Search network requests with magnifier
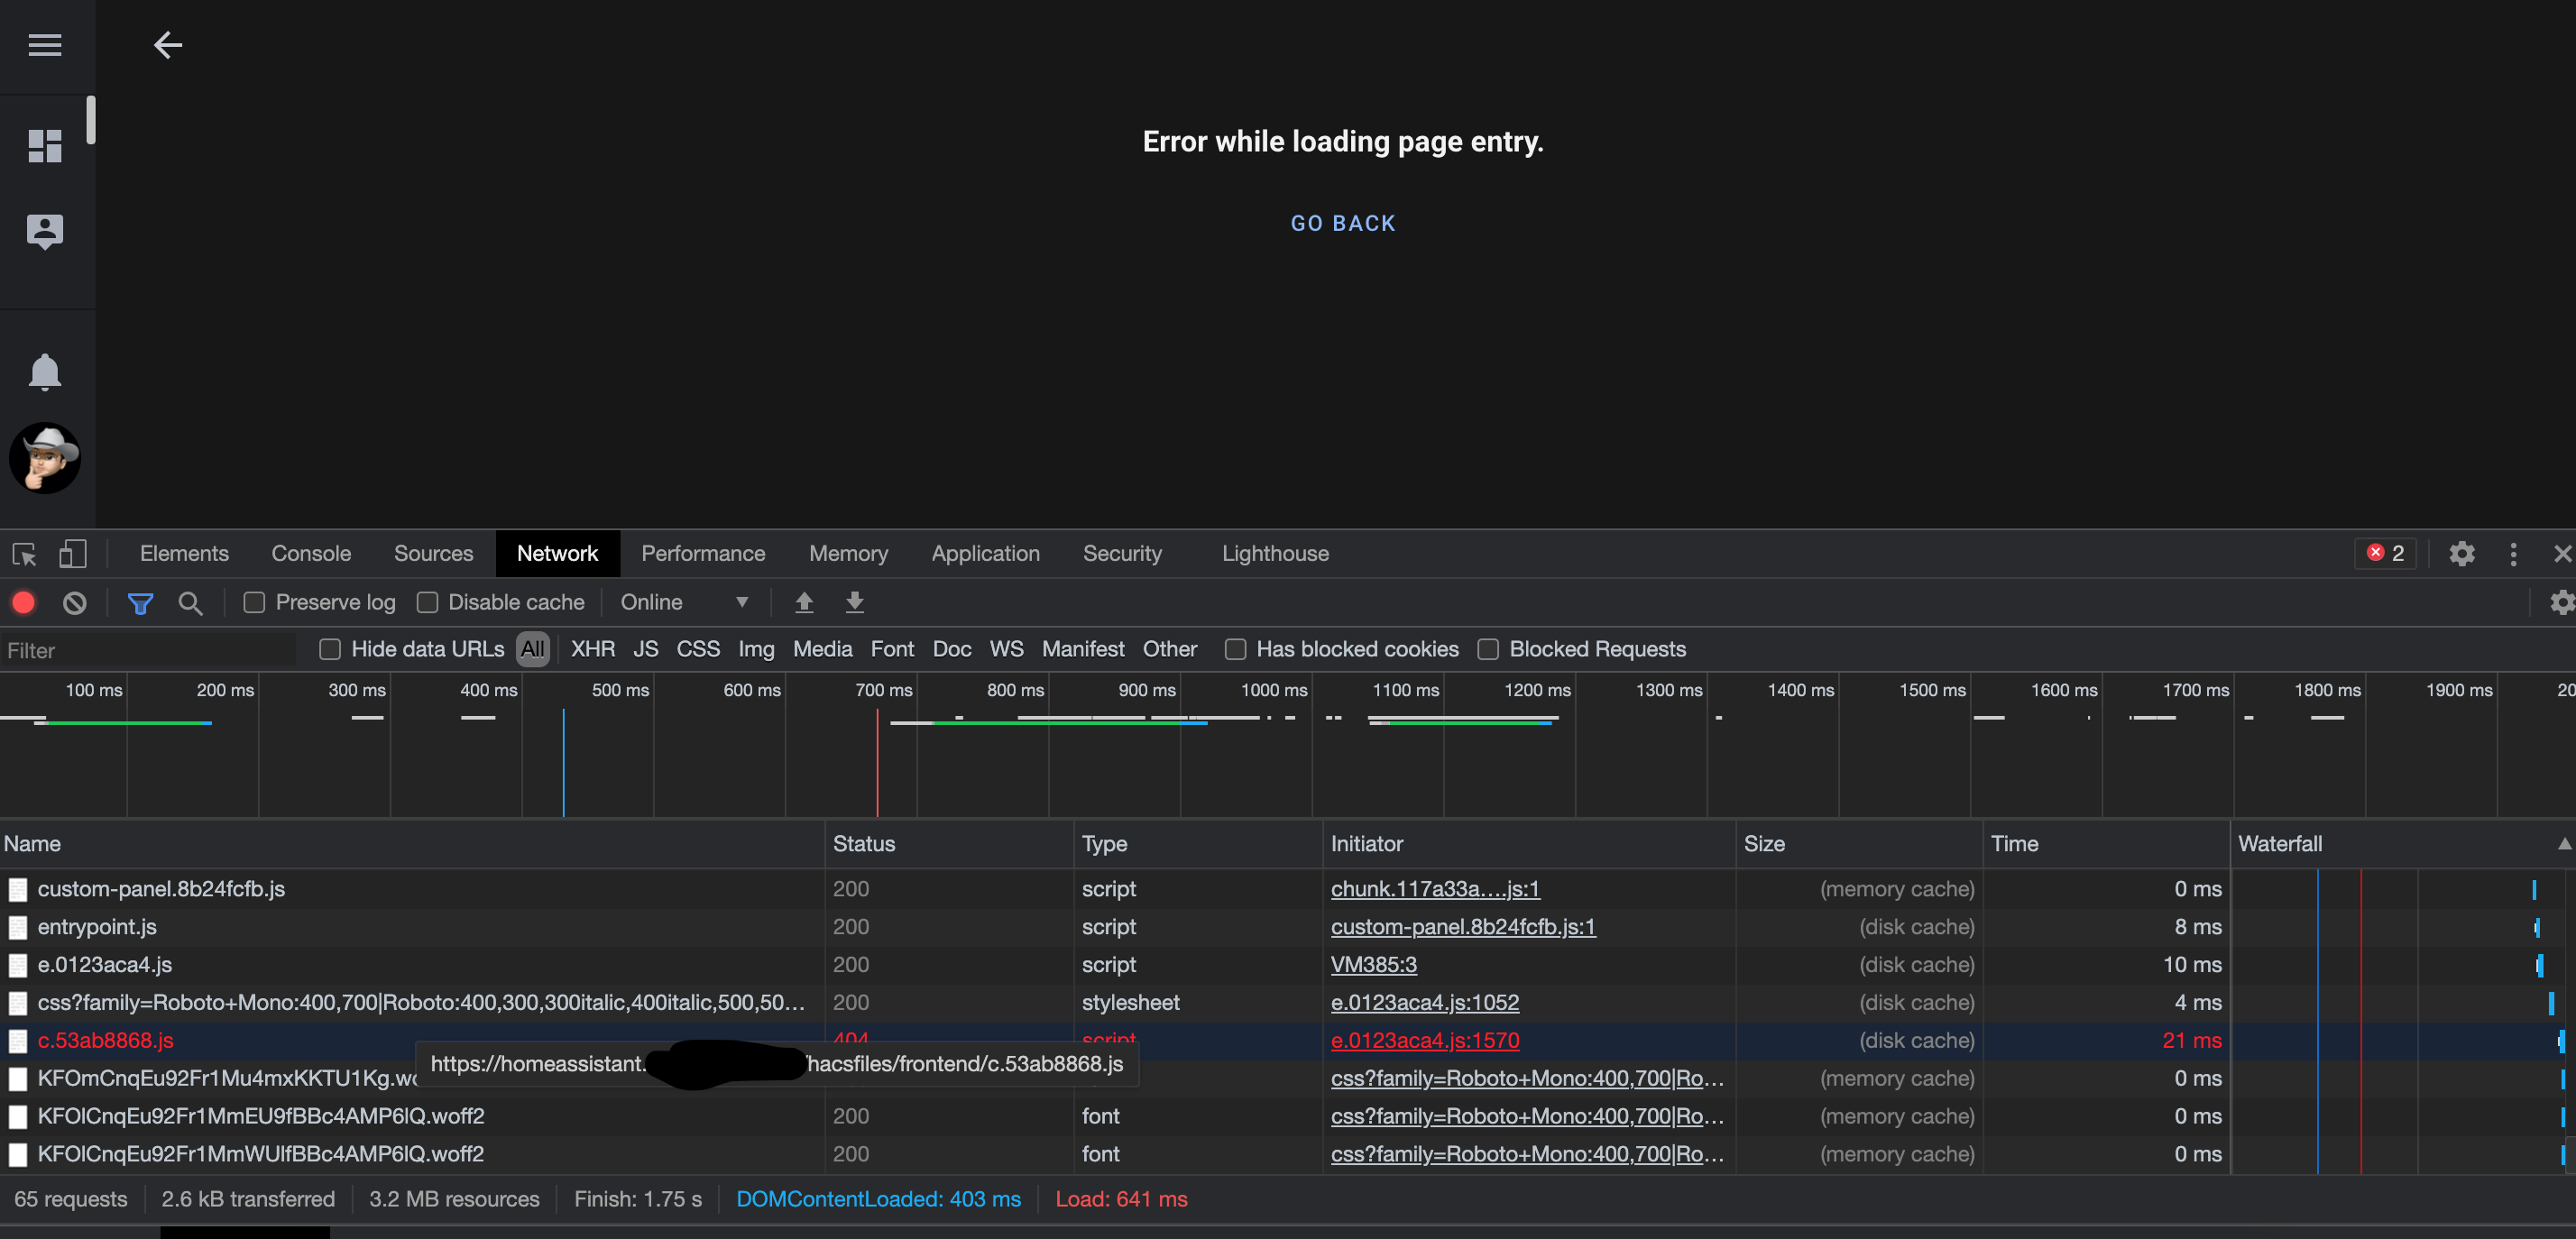This screenshot has width=2576, height=1239. click(x=190, y=602)
